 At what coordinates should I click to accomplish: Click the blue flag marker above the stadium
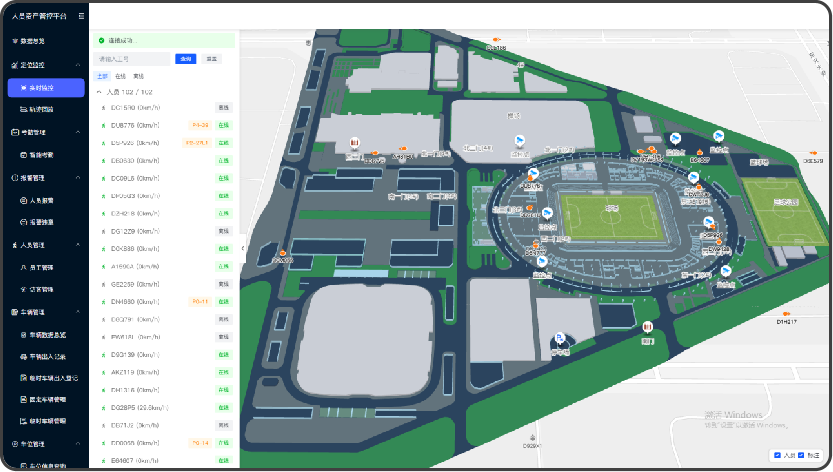[x=518, y=143]
